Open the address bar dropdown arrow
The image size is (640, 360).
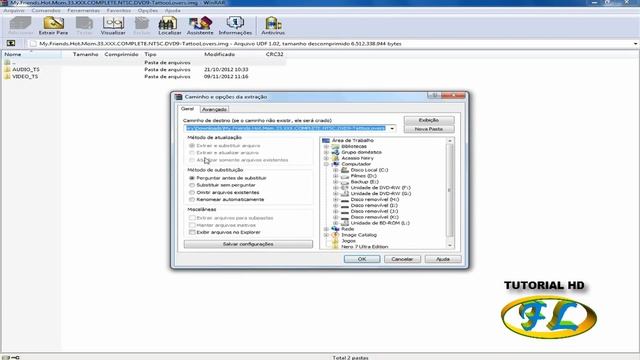coord(636,44)
